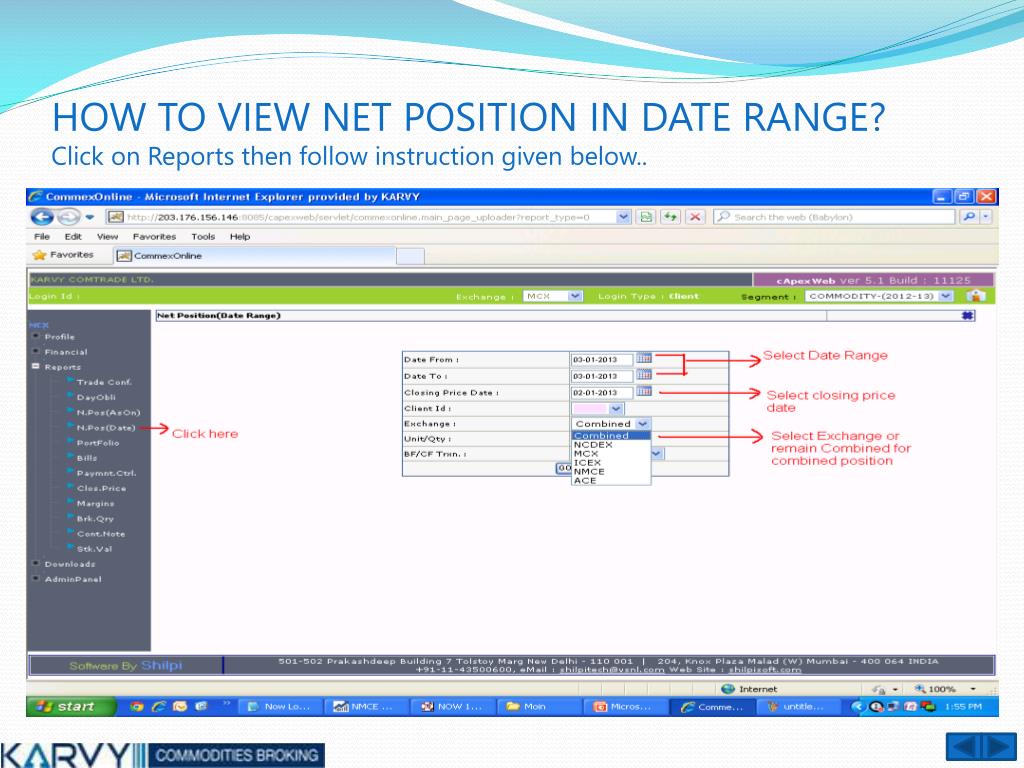Open a new blank browser tab
The image size is (1024, 768).
pyautogui.click(x=410, y=256)
